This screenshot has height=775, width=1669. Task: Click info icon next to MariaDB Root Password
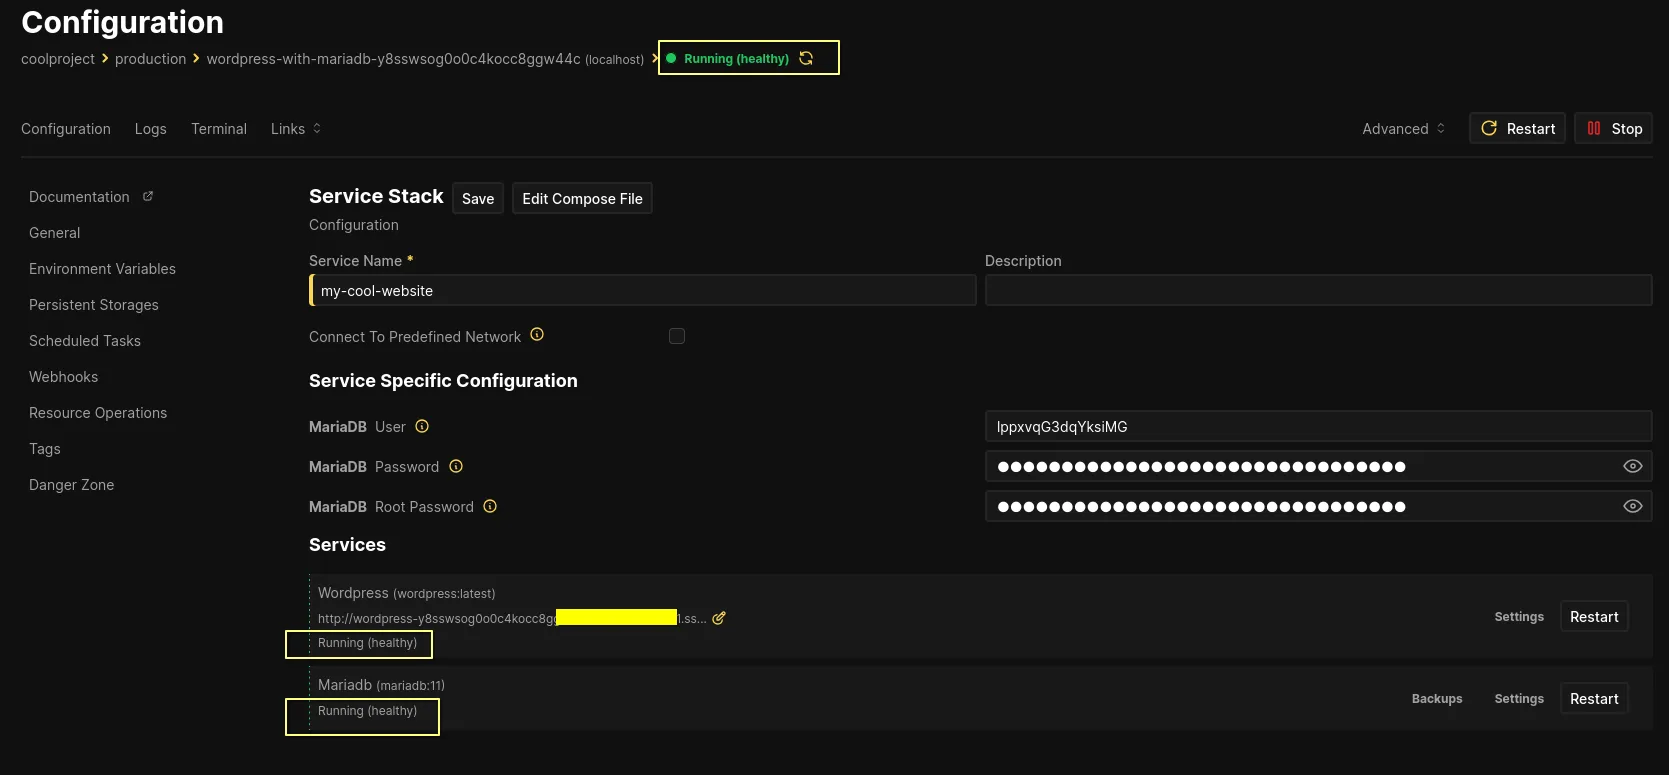pos(490,506)
